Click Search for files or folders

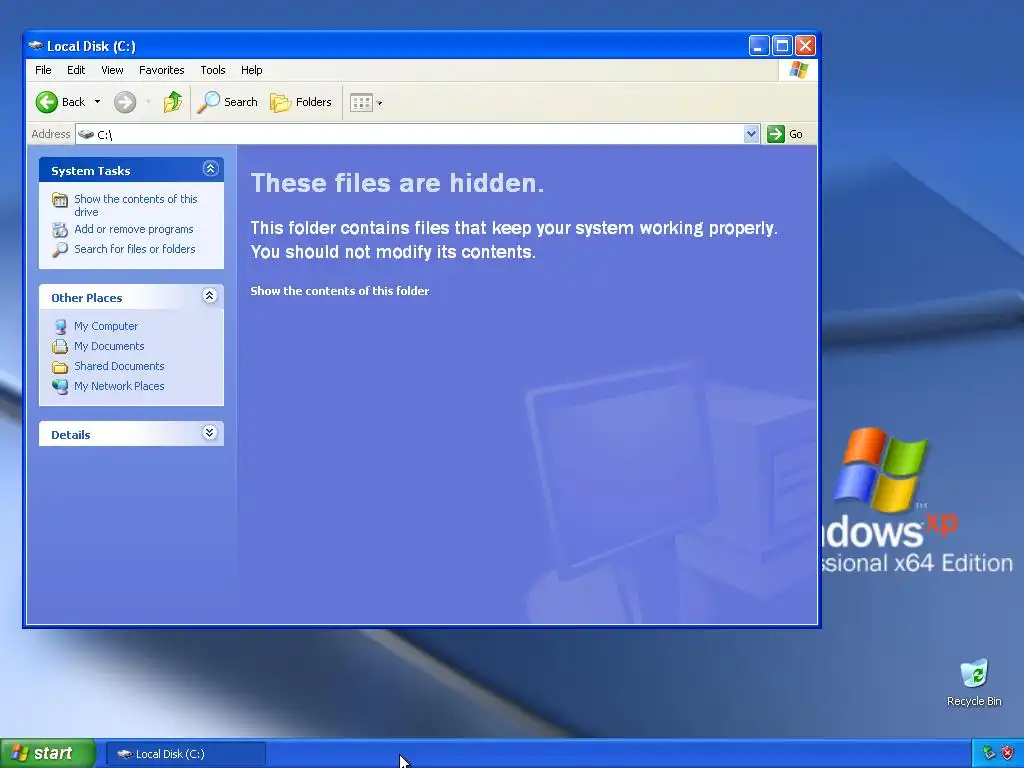click(x=135, y=249)
